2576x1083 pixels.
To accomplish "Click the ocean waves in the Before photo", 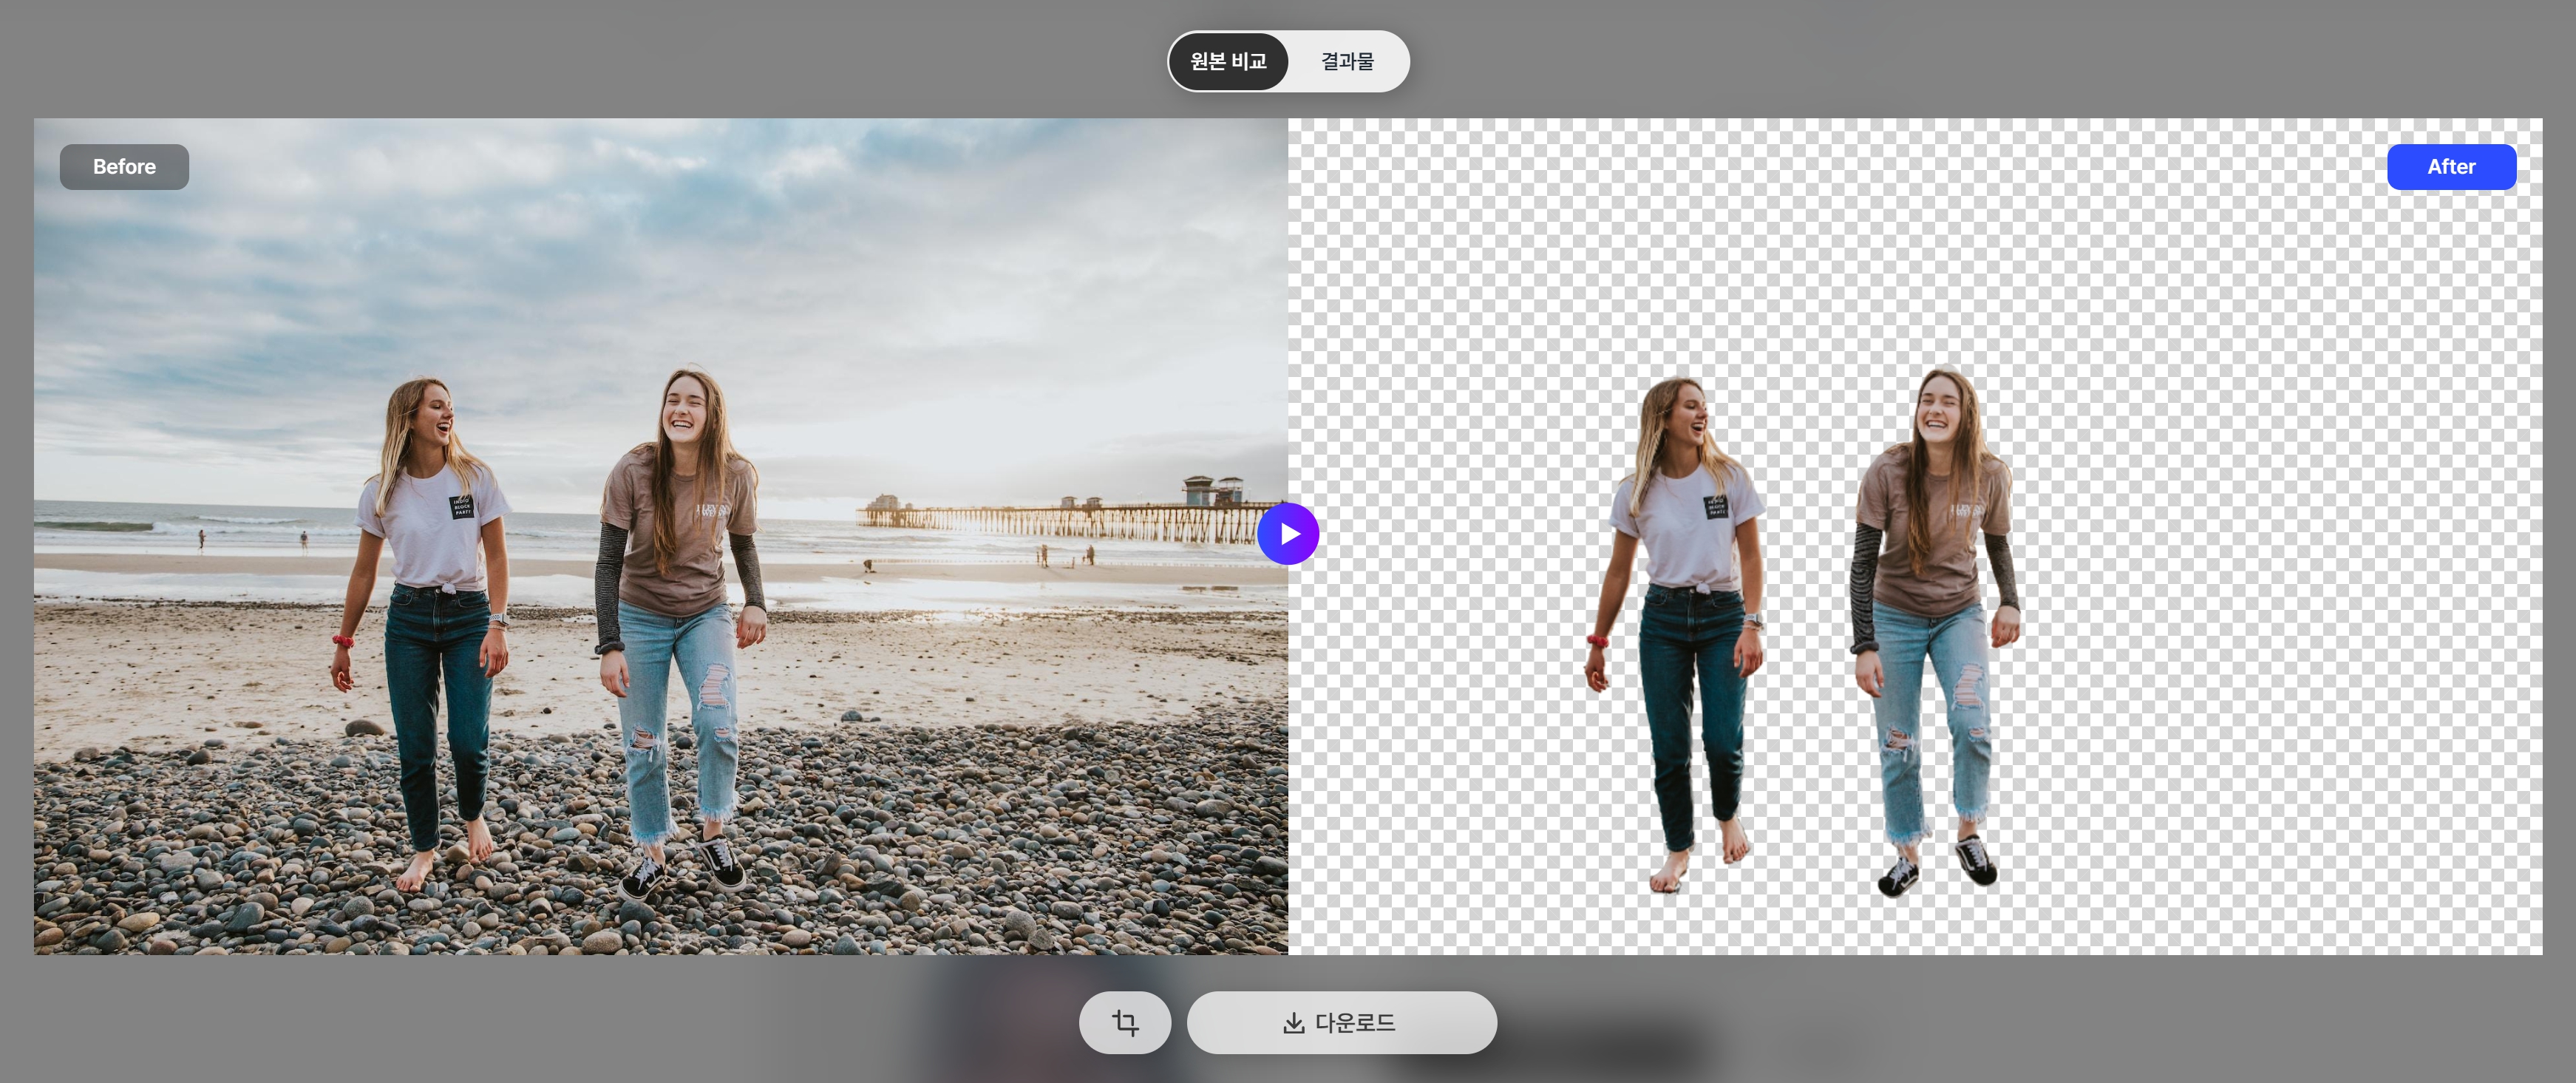I will [120, 525].
